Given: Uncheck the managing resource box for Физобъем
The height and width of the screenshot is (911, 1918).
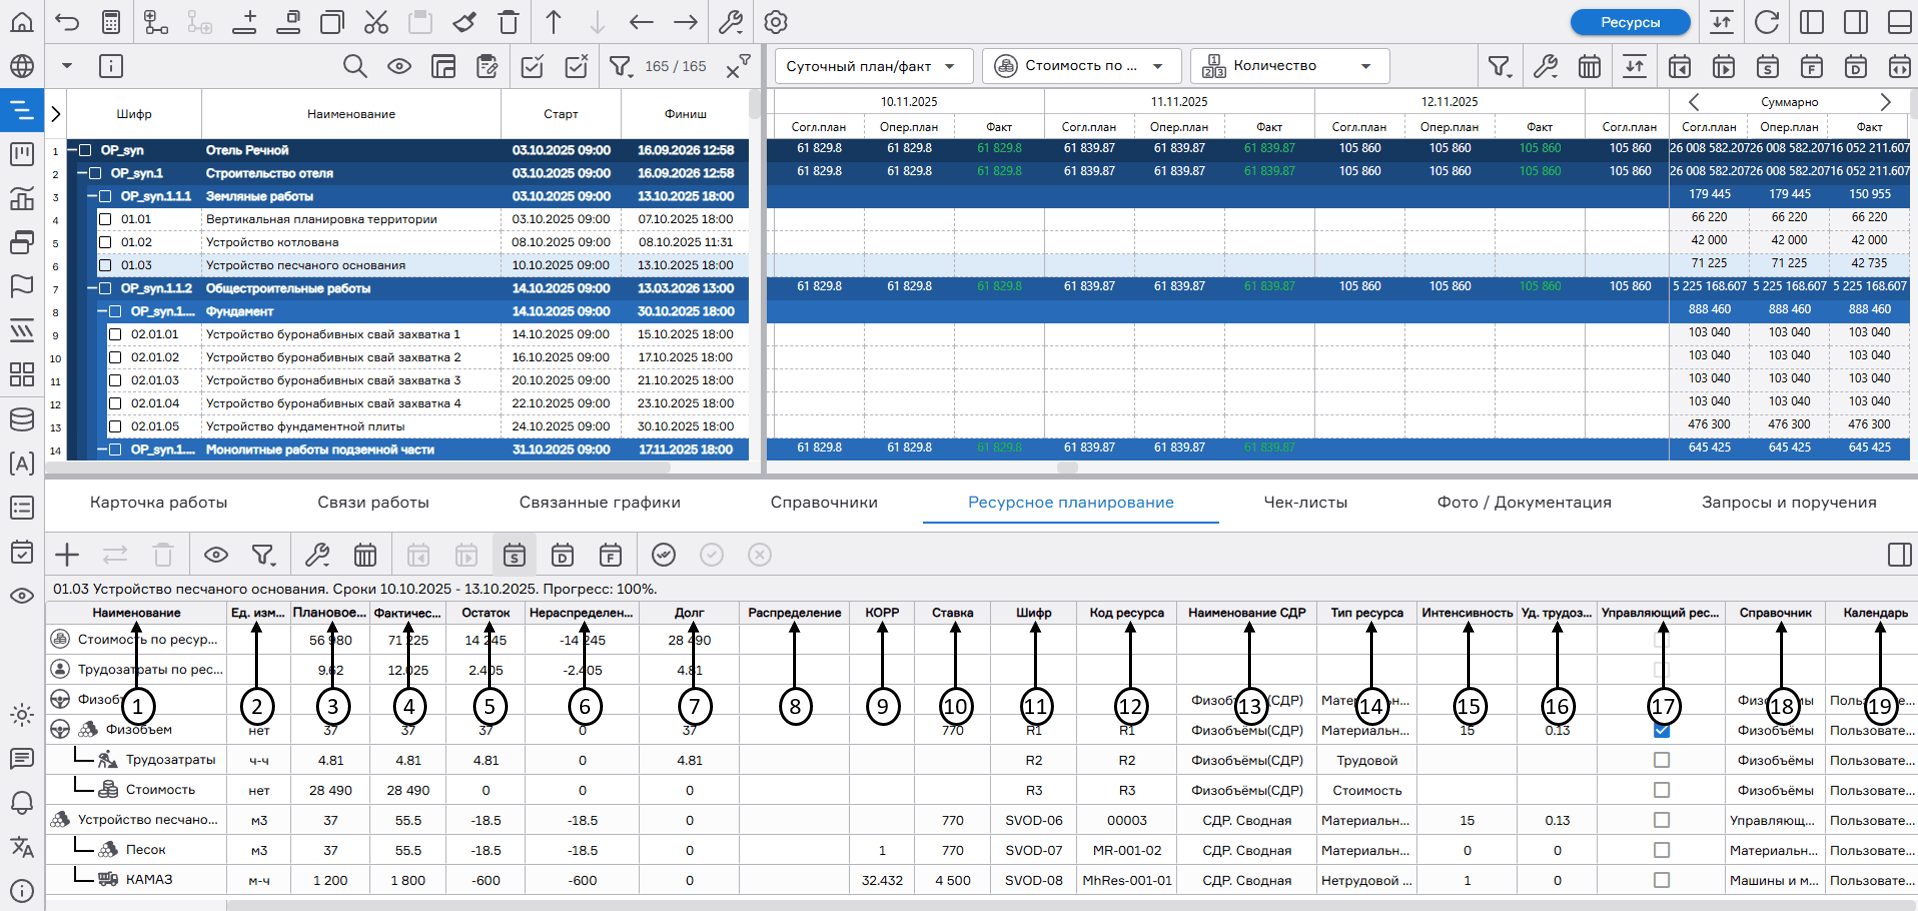Looking at the screenshot, I should point(1661,731).
